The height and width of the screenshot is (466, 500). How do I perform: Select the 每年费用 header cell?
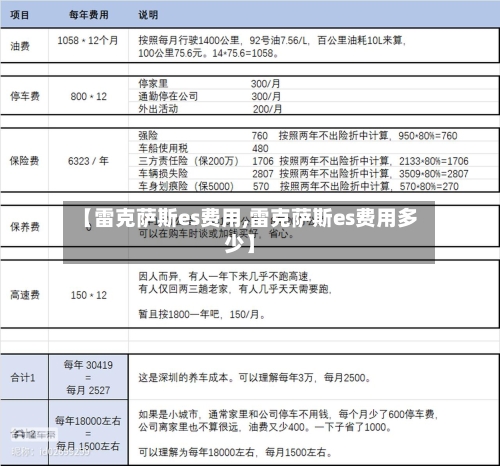click(x=88, y=15)
